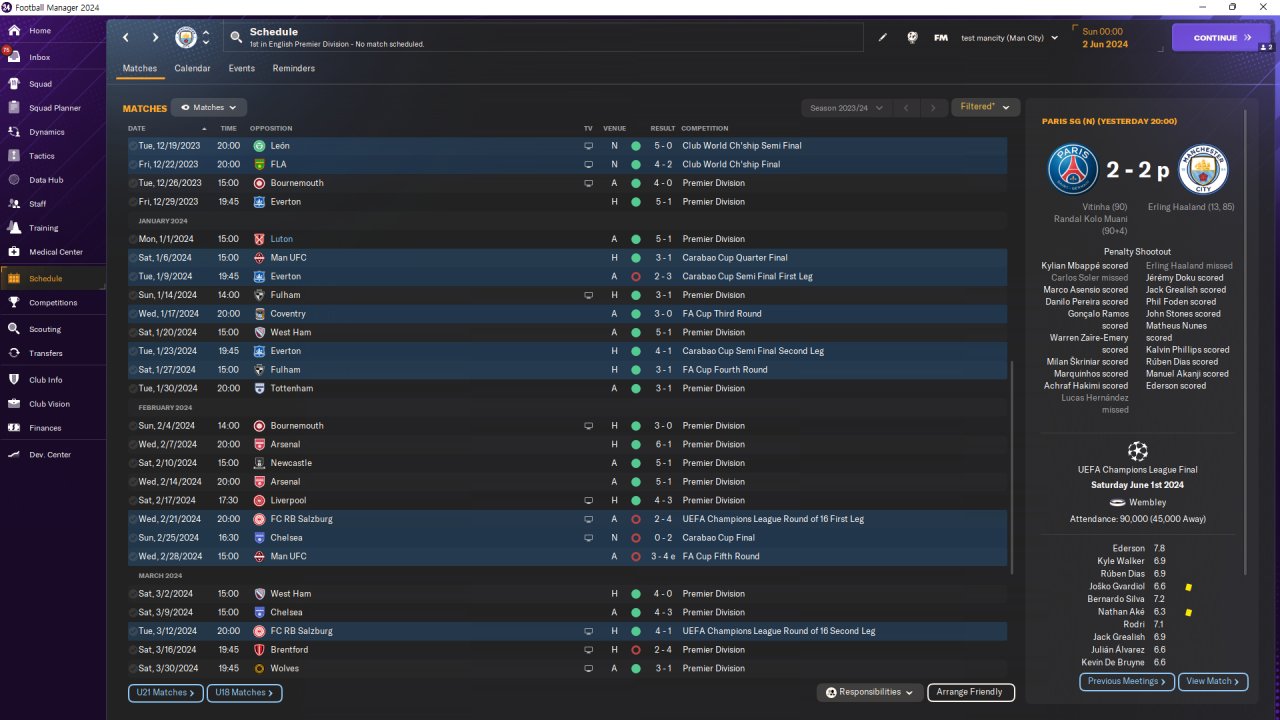Open the Finances sidebar icon

14,428
